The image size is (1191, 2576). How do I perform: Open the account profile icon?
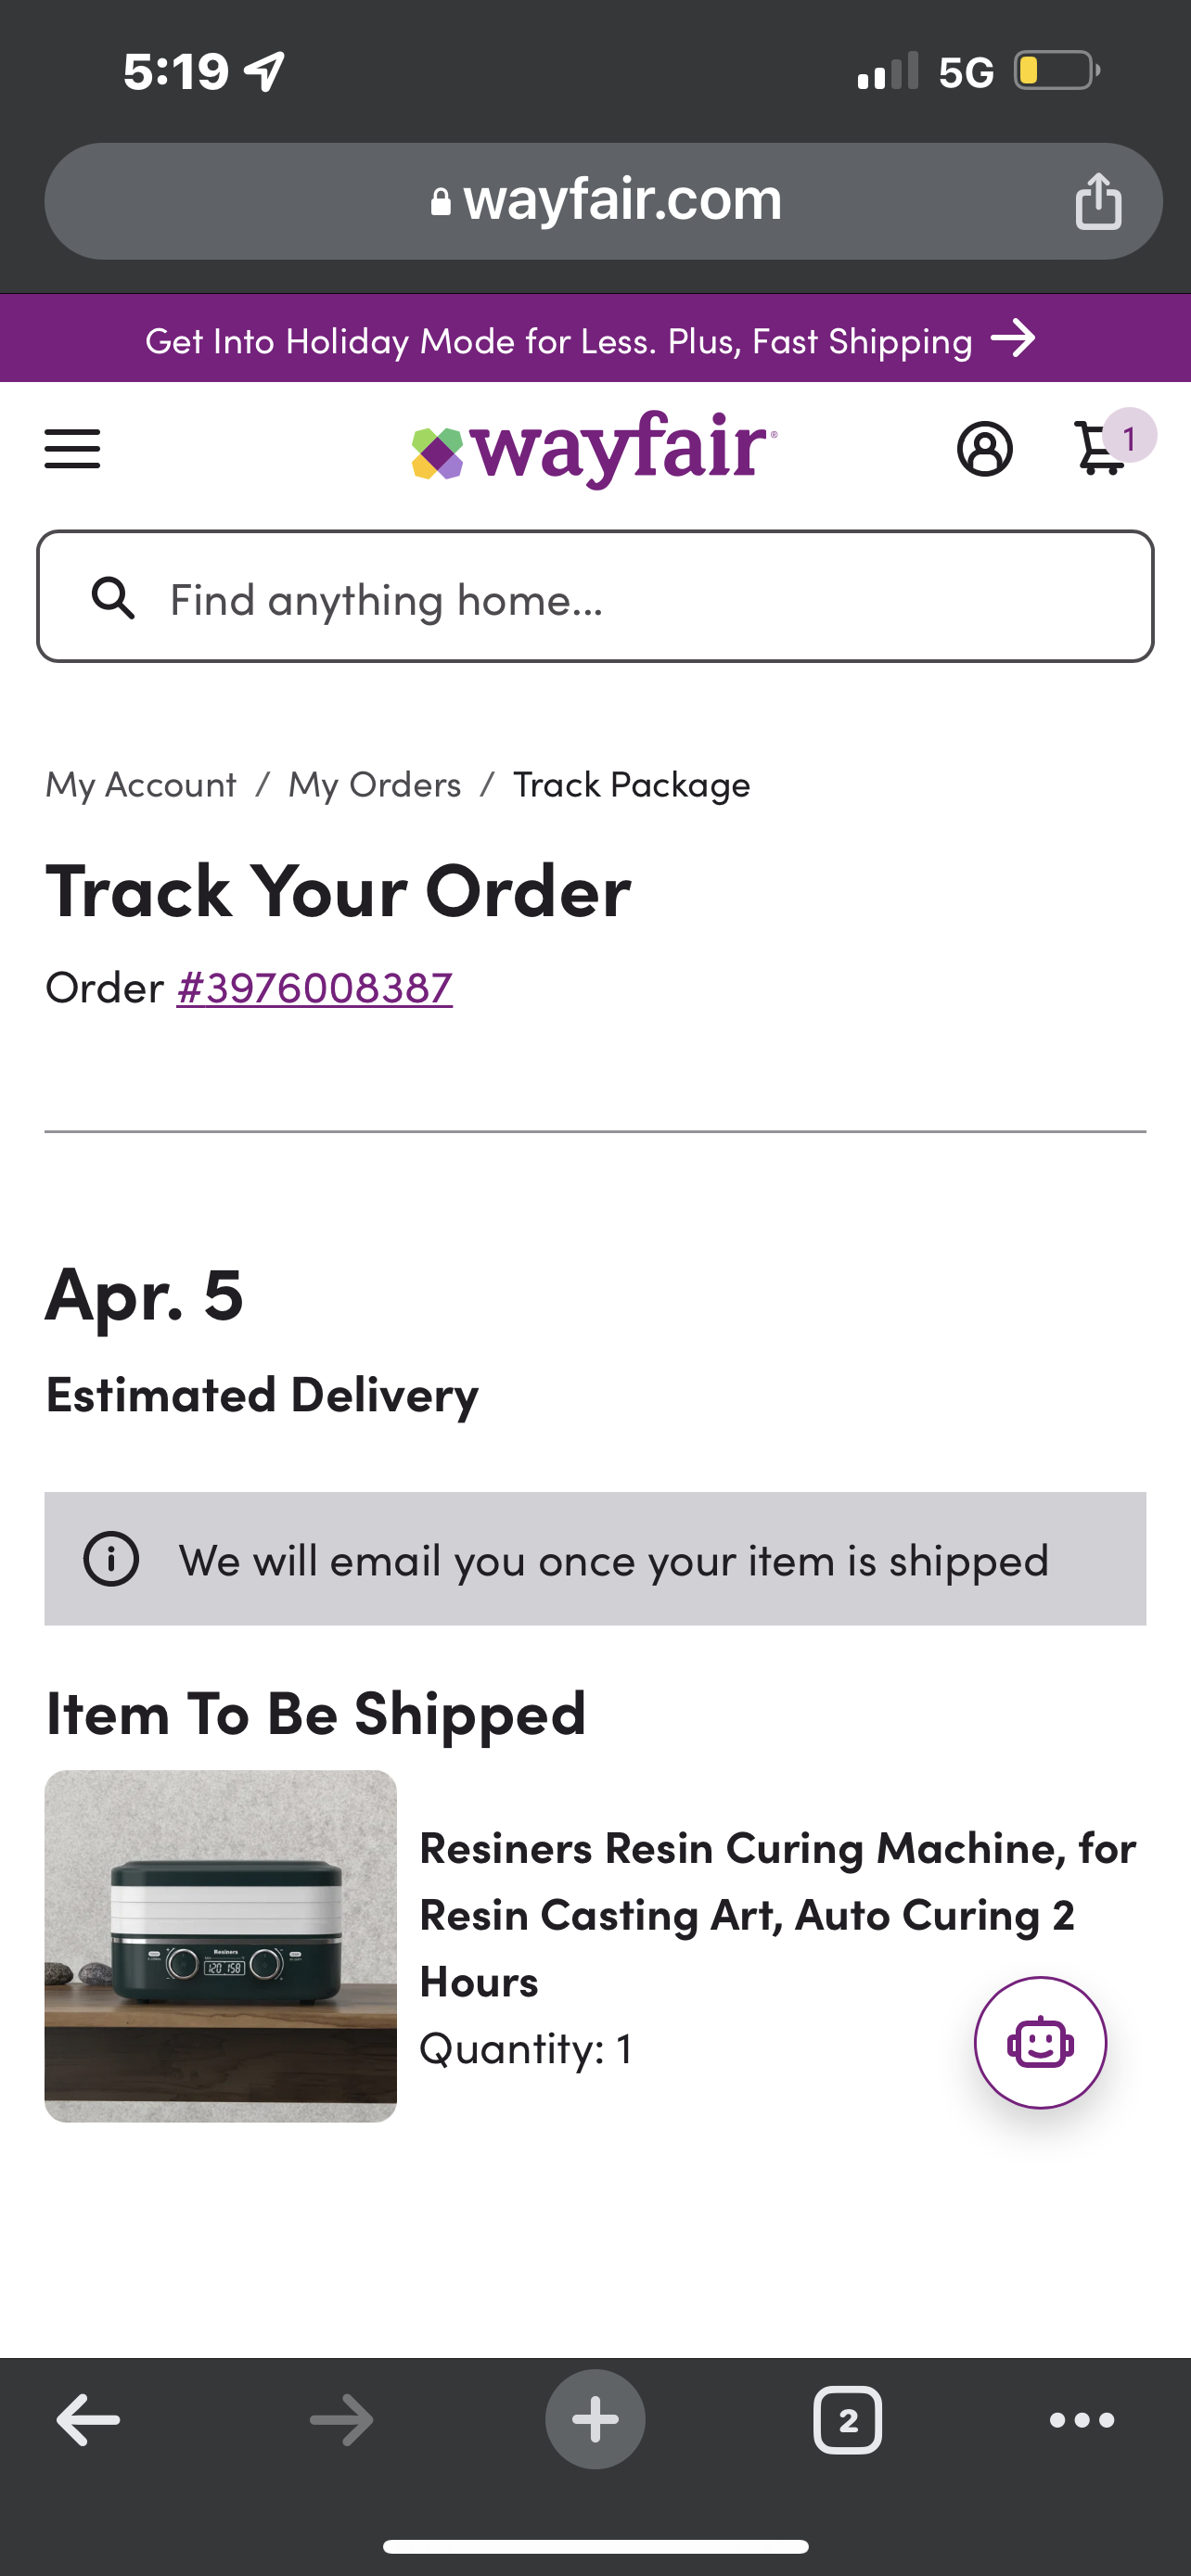[984, 448]
